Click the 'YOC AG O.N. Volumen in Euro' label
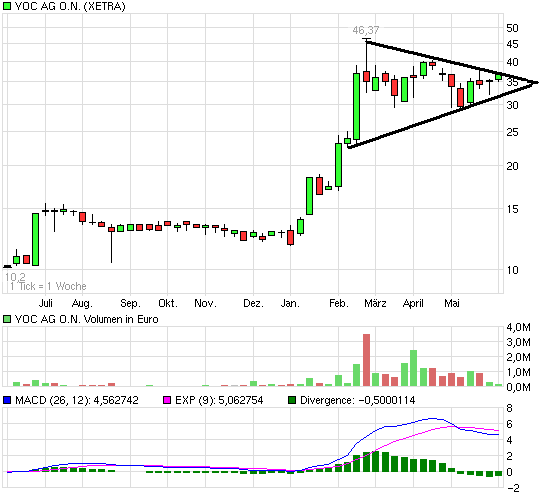 pos(87,319)
